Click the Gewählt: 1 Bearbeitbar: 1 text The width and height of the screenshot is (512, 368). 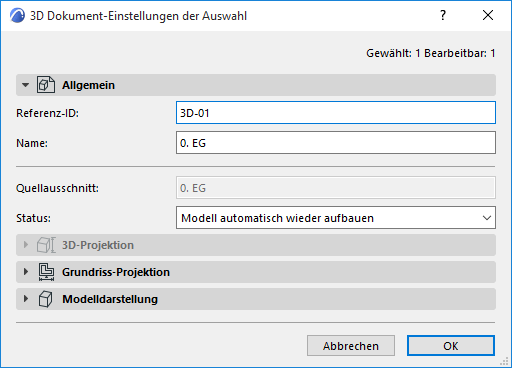click(x=431, y=53)
